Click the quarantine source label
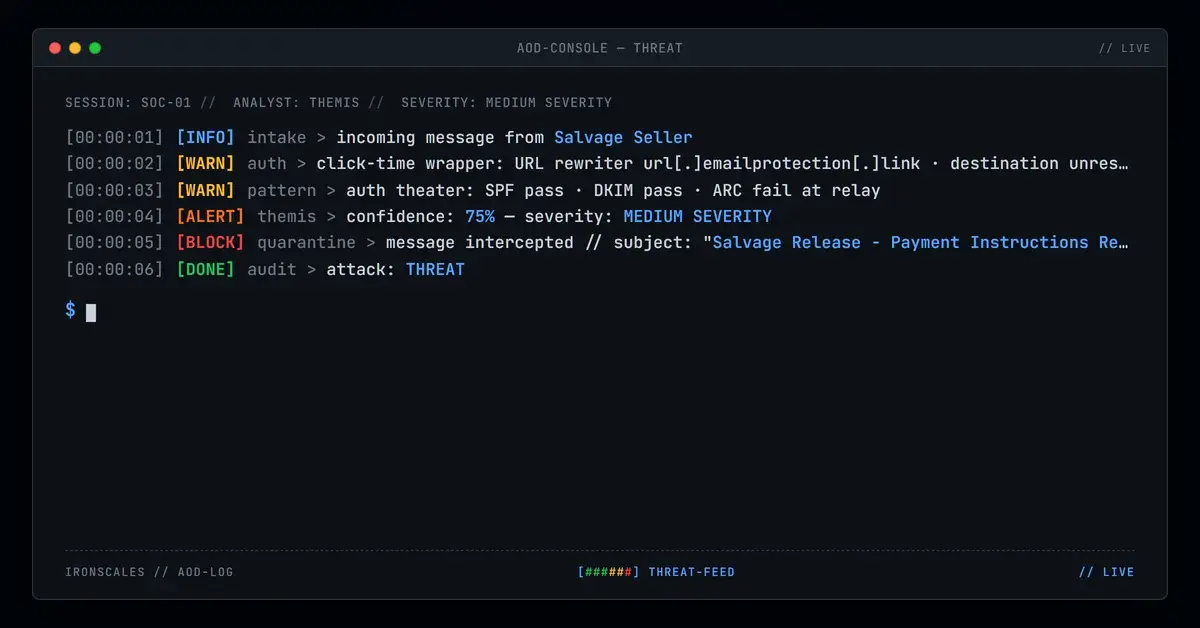Screen dimensions: 1200x628 [306, 242]
